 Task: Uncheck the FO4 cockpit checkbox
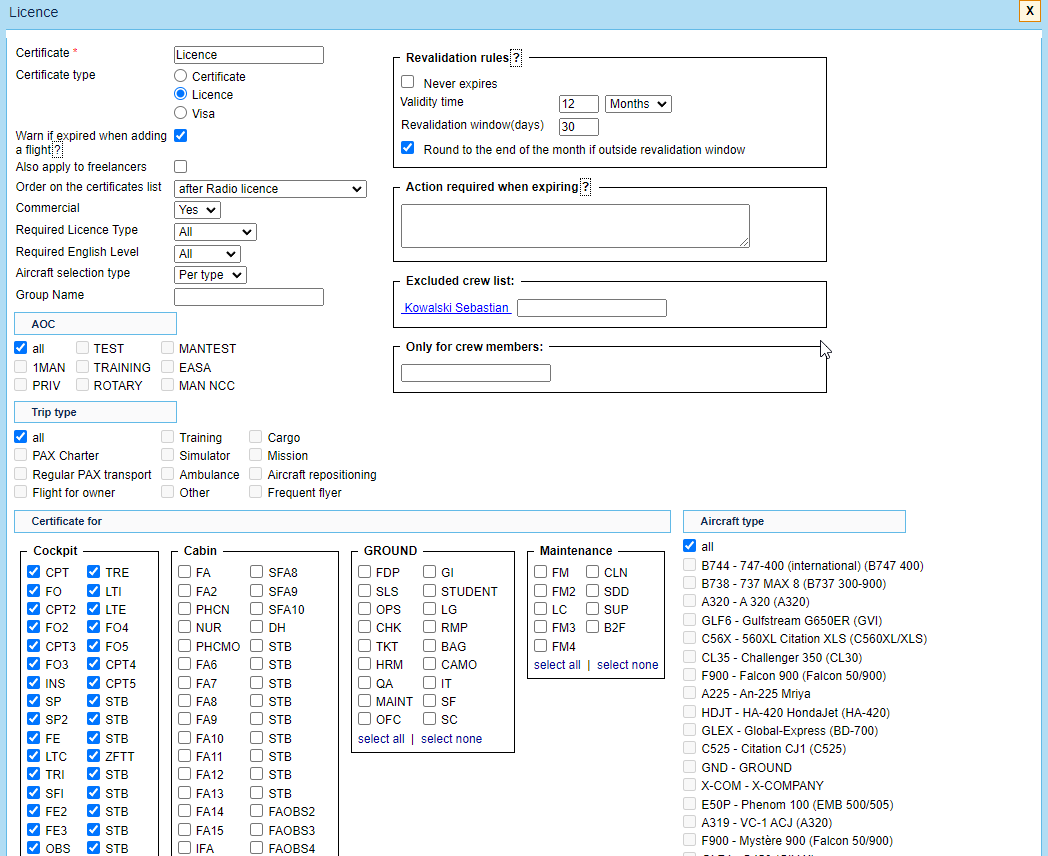[94, 627]
